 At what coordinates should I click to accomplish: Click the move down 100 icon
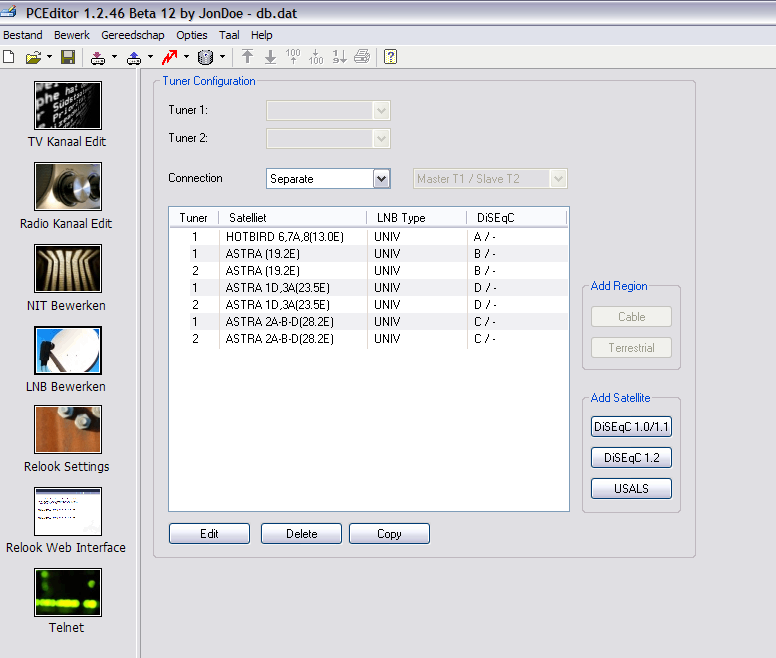(x=316, y=57)
